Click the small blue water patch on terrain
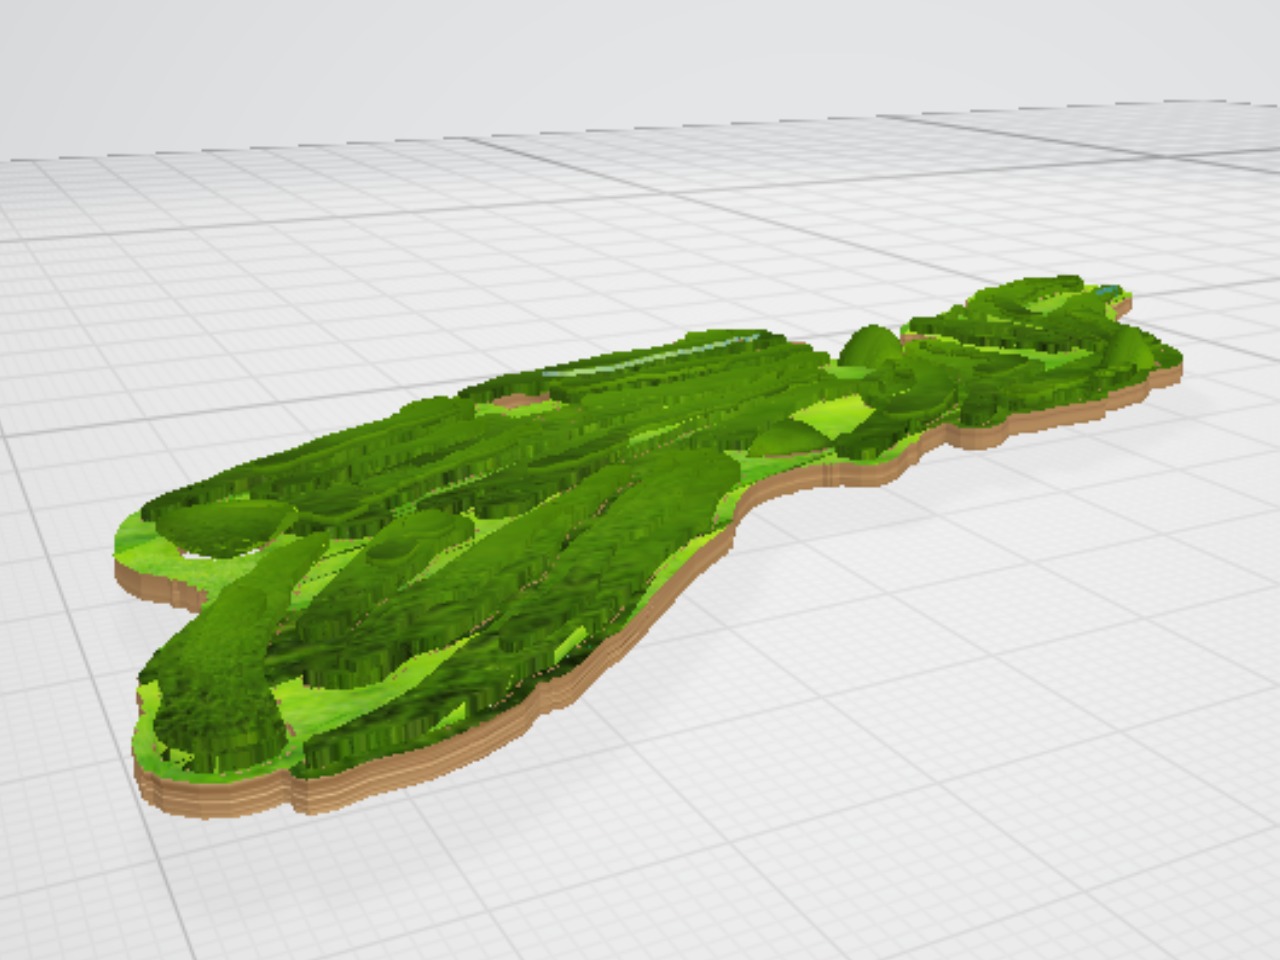This screenshot has width=1280, height=960. click(1107, 291)
